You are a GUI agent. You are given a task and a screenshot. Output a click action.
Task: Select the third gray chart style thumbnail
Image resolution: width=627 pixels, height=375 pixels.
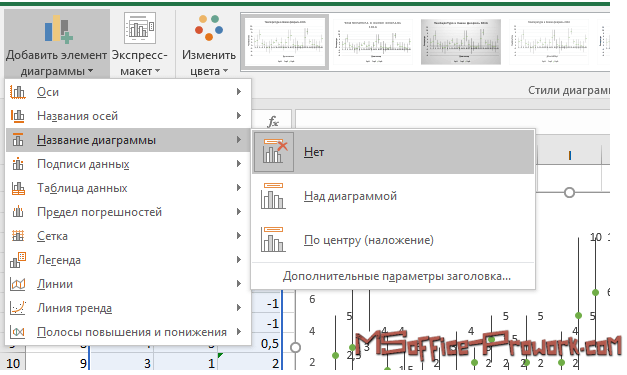click(461, 42)
